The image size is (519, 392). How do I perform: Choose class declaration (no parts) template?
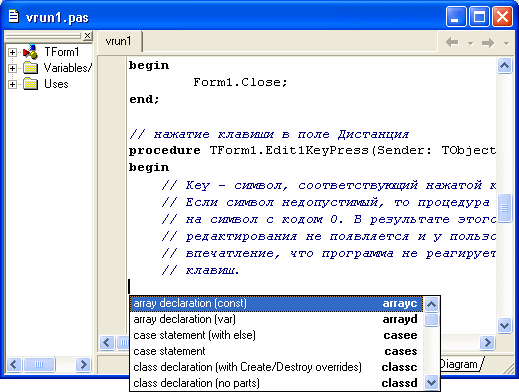click(x=276, y=384)
